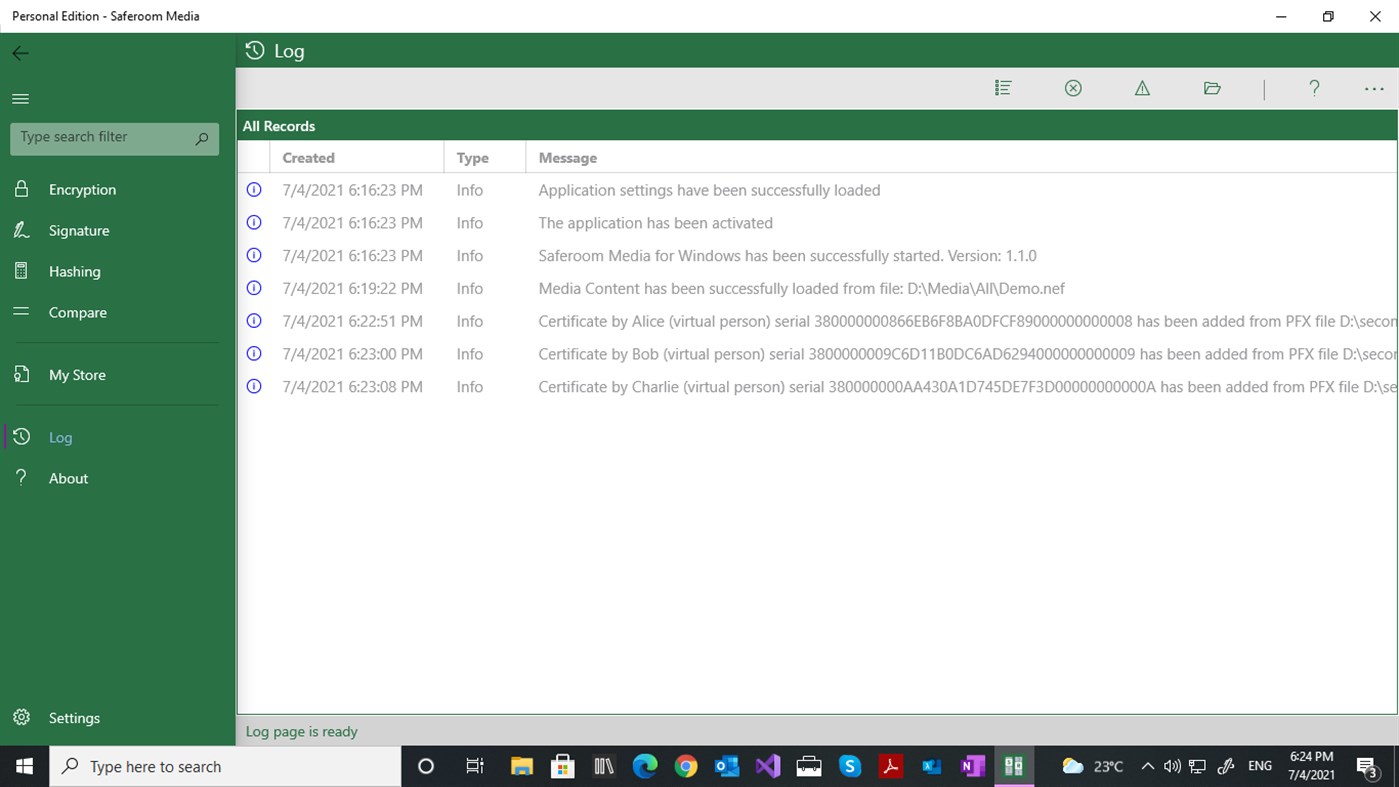
Task: Show warnings via the triangle icon
Action: point(1141,88)
